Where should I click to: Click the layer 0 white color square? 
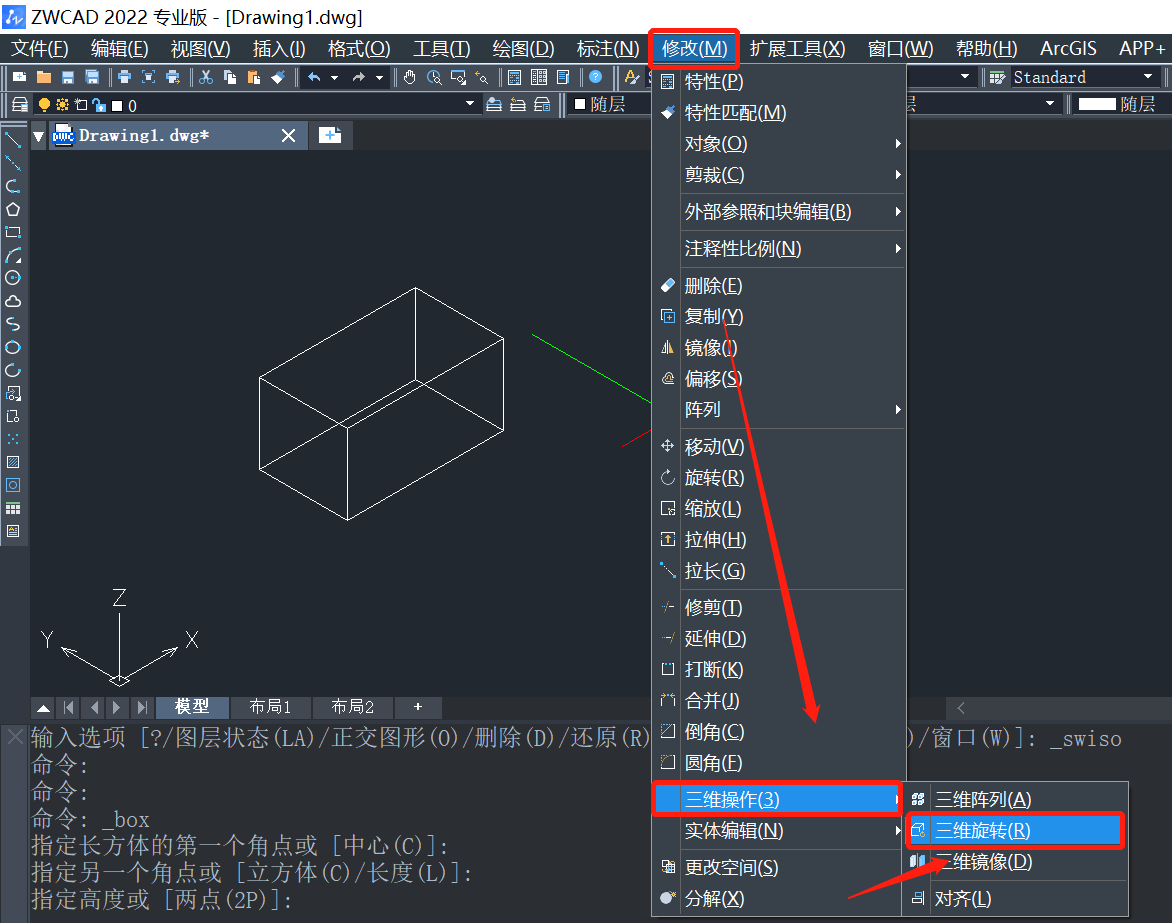(x=117, y=105)
